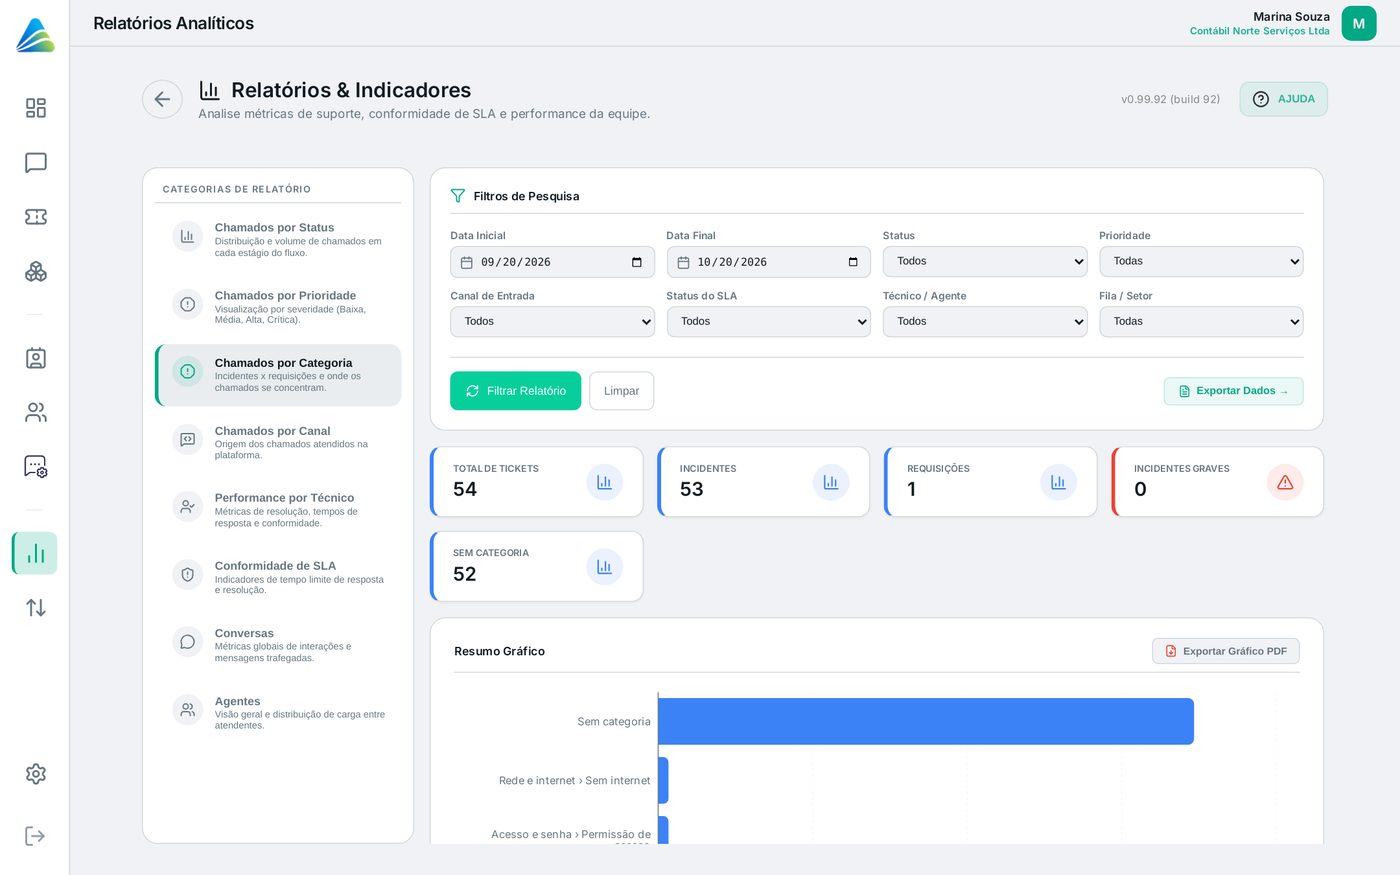The image size is (1400, 875).
Task: Select Agentes report category
Action: (278, 713)
